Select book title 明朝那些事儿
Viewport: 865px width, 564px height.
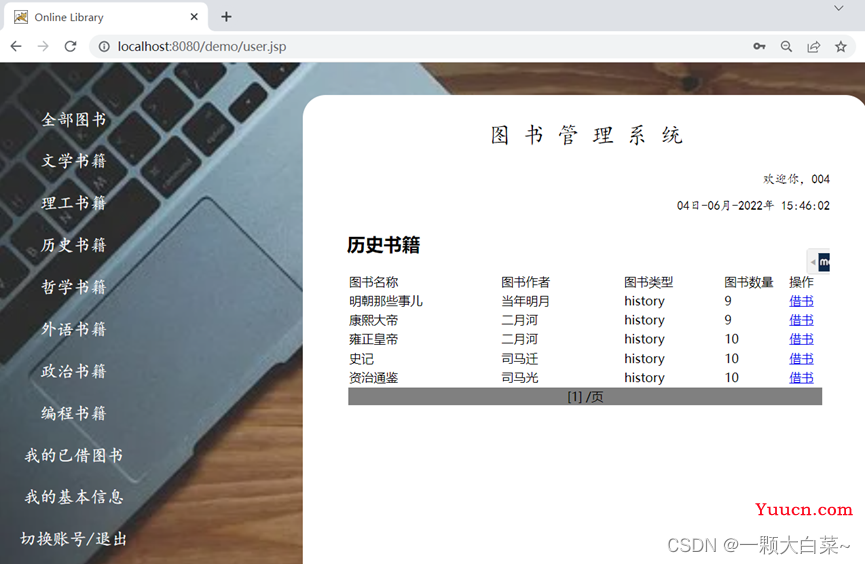pyautogui.click(x=386, y=301)
